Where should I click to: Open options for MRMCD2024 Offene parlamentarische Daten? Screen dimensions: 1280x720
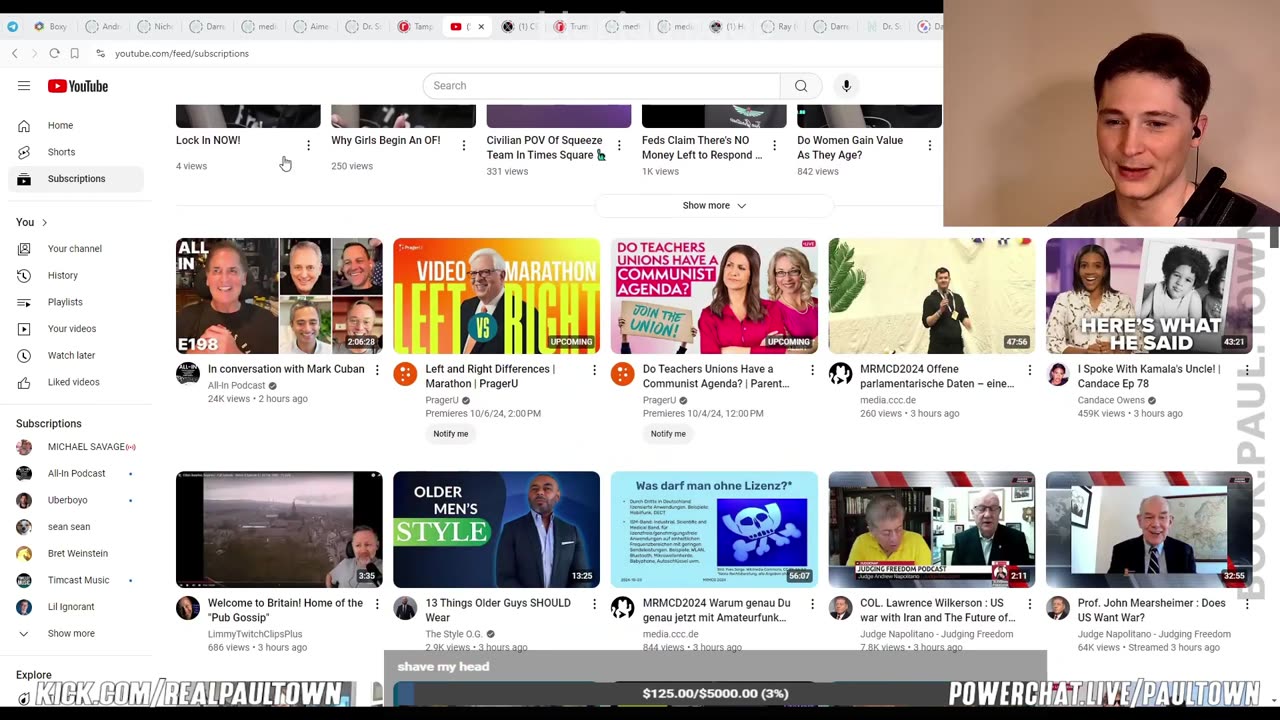click(x=1029, y=370)
